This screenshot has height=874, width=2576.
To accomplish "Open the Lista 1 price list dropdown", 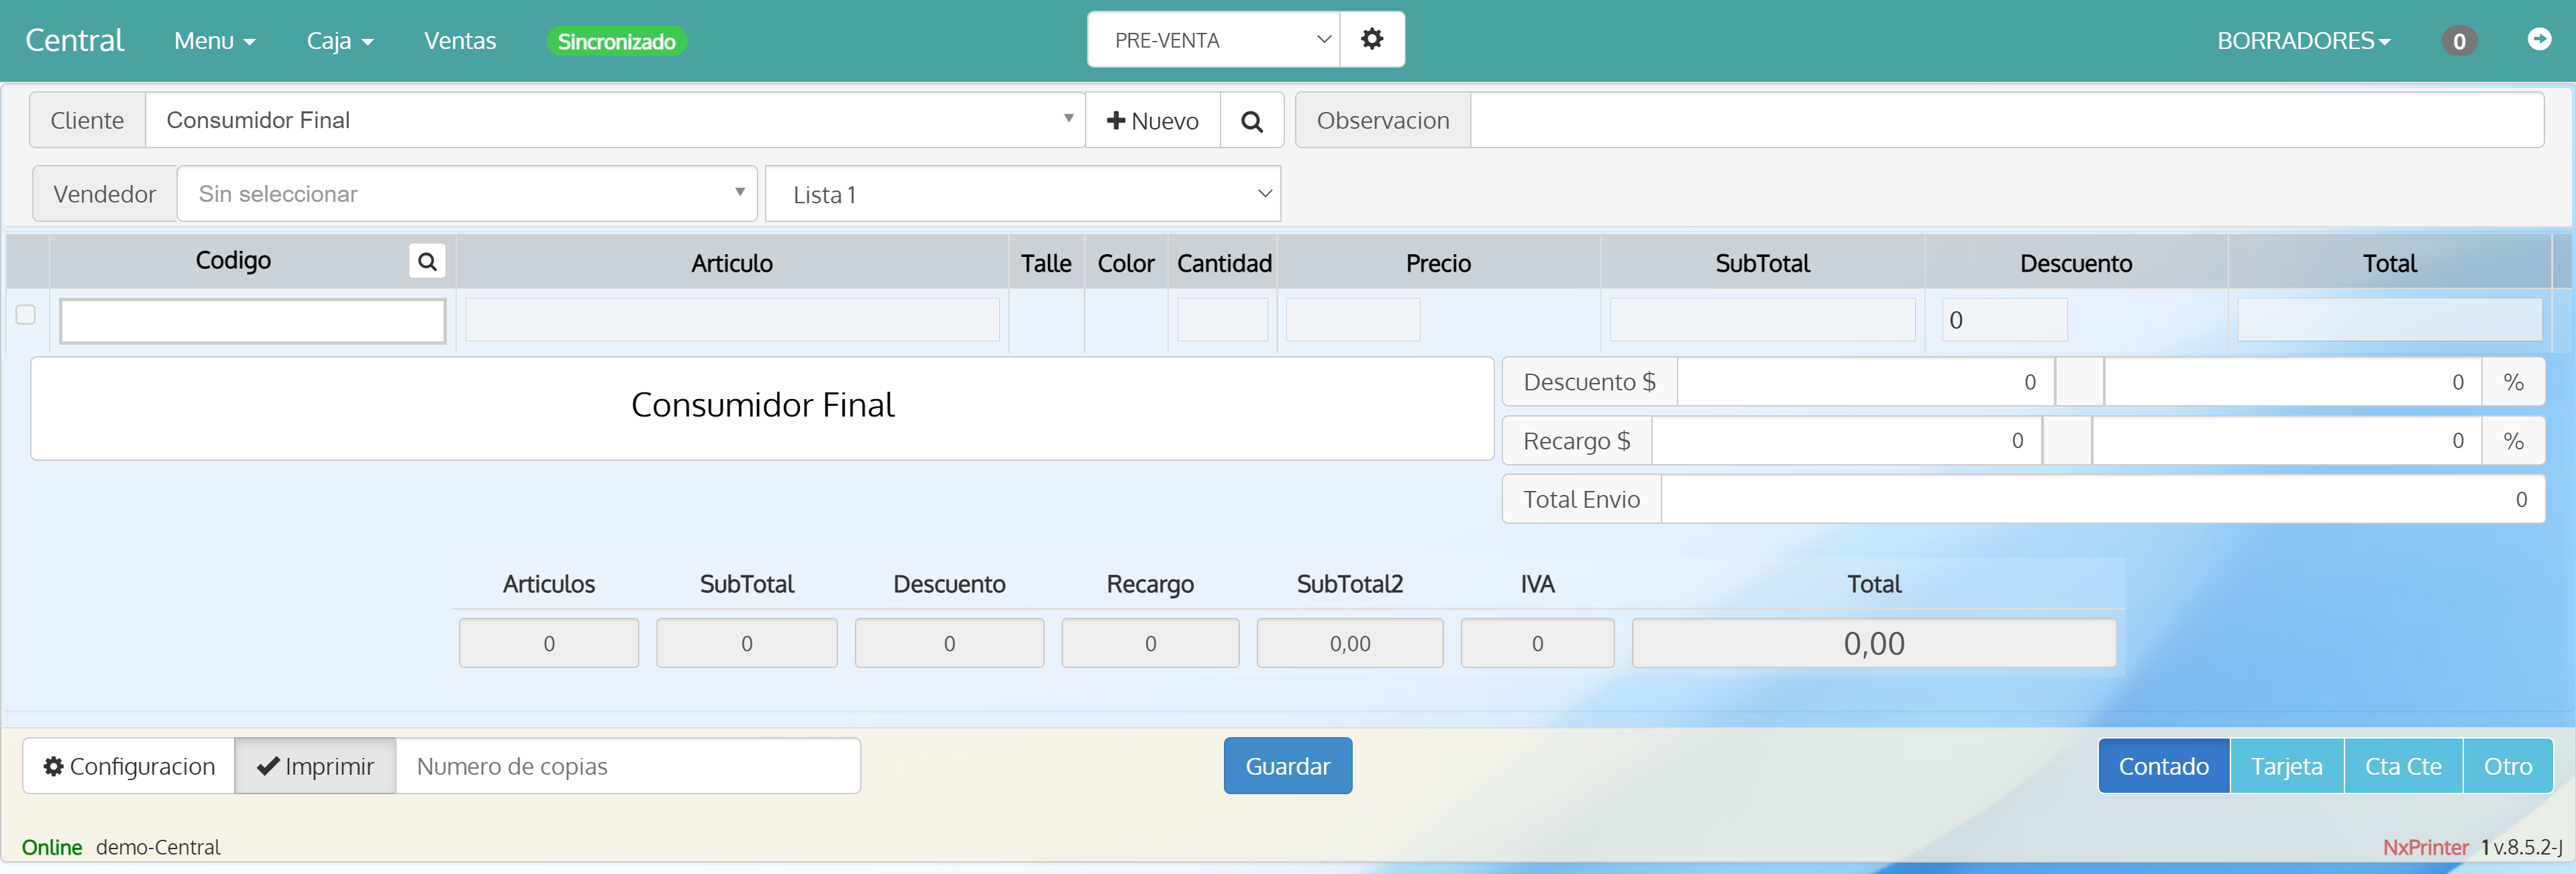I will (x=1022, y=193).
